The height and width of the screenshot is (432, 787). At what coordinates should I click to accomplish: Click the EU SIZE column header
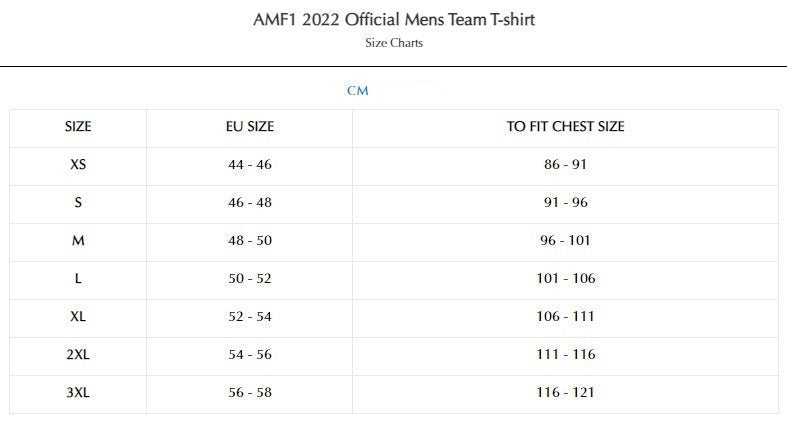250,127
